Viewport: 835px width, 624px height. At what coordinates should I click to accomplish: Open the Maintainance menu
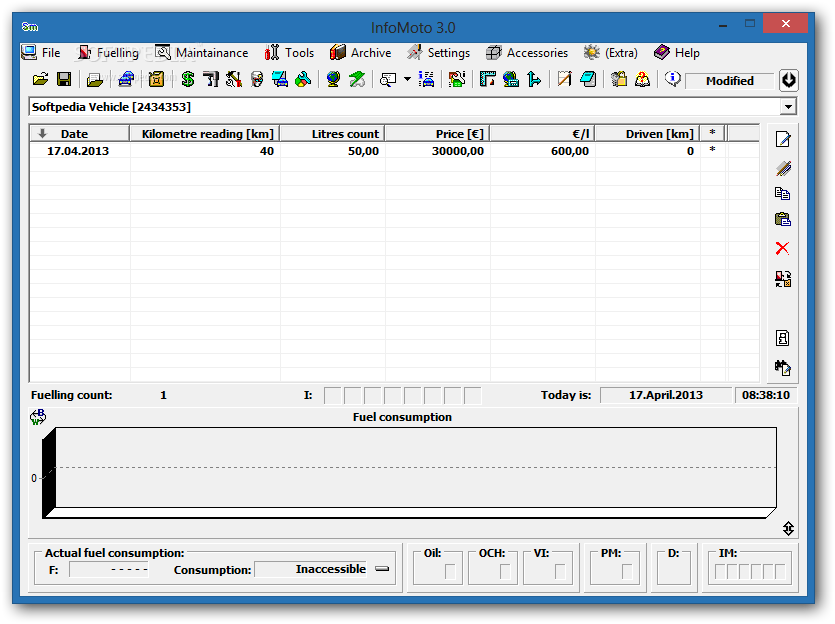point(202,53)
